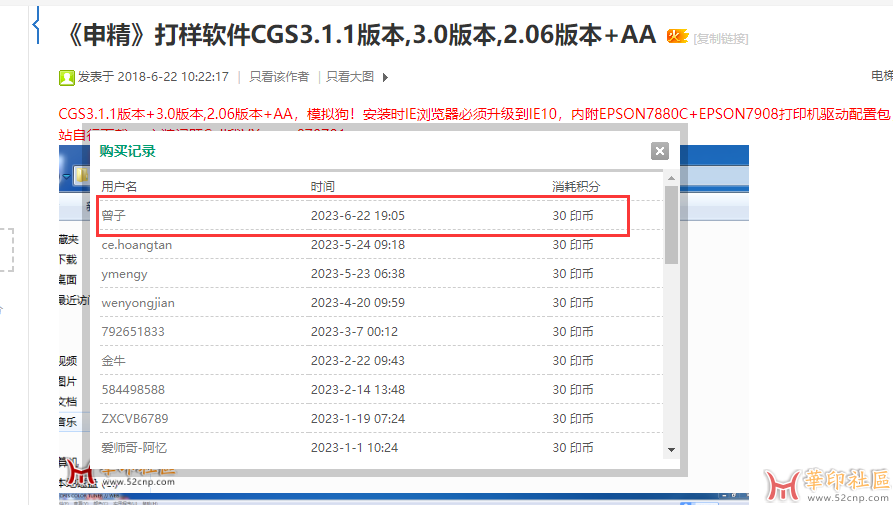Click time 2023-4-20 09:59

click(x=358, y=303)
